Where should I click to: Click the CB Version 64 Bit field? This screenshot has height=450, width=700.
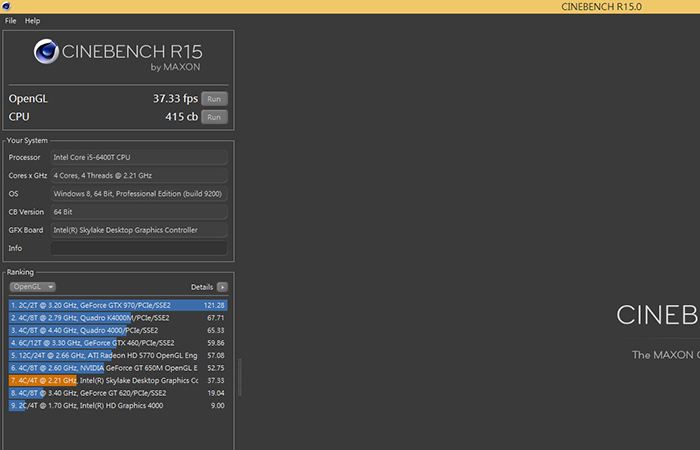pos(139,212)
